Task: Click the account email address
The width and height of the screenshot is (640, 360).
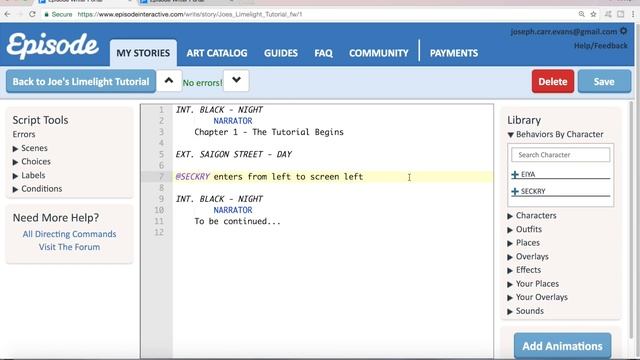Action: pos(564,31)
